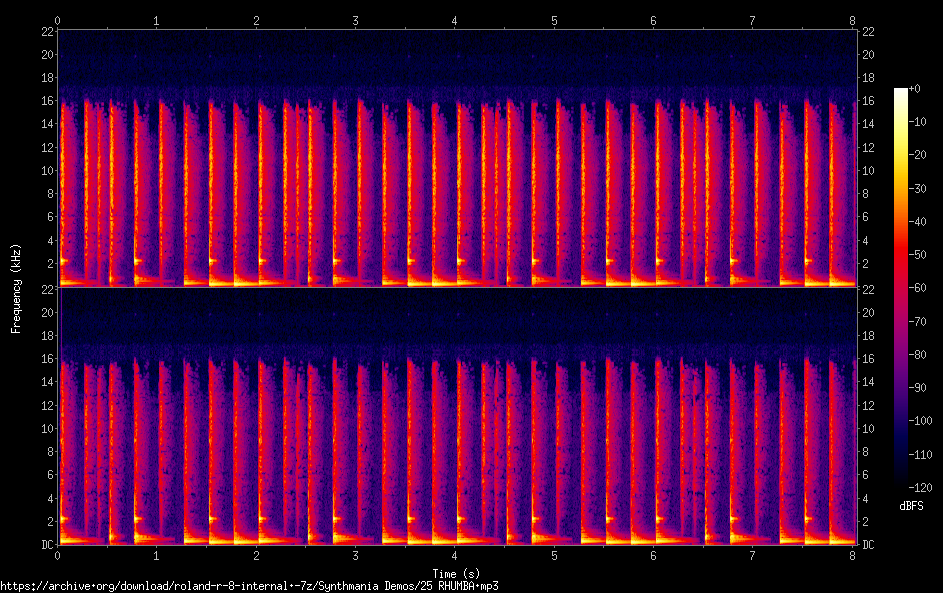Click the archive.org URL text at the bottom

(x=249, y=586)
